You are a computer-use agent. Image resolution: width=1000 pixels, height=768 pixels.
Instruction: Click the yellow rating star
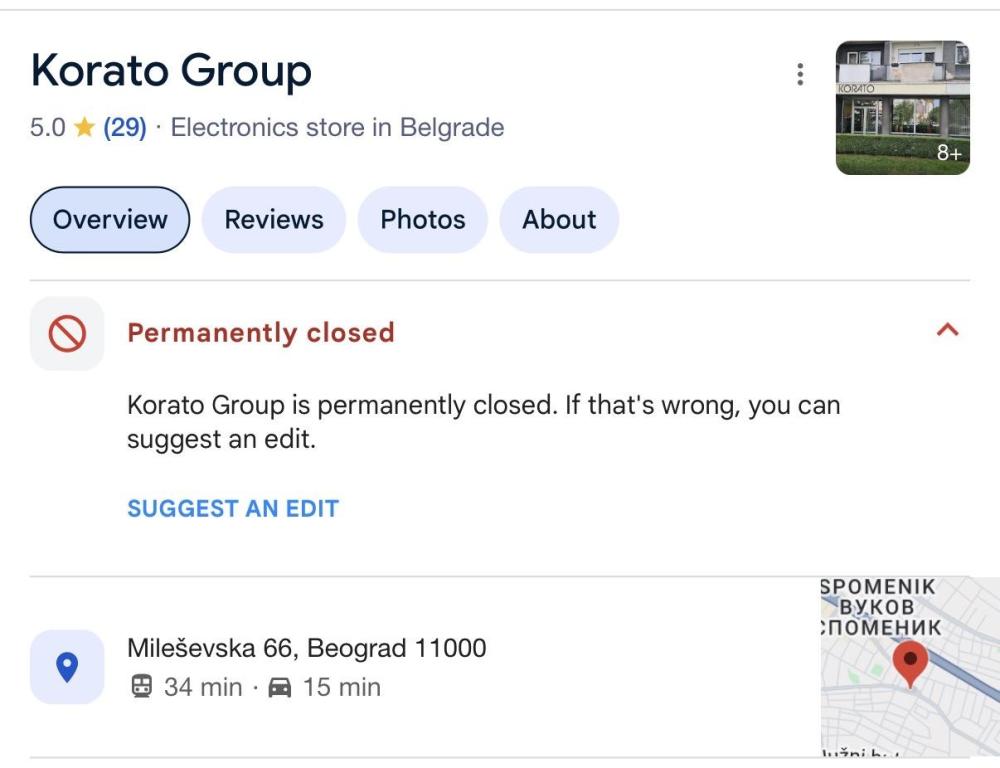point(84,128)
